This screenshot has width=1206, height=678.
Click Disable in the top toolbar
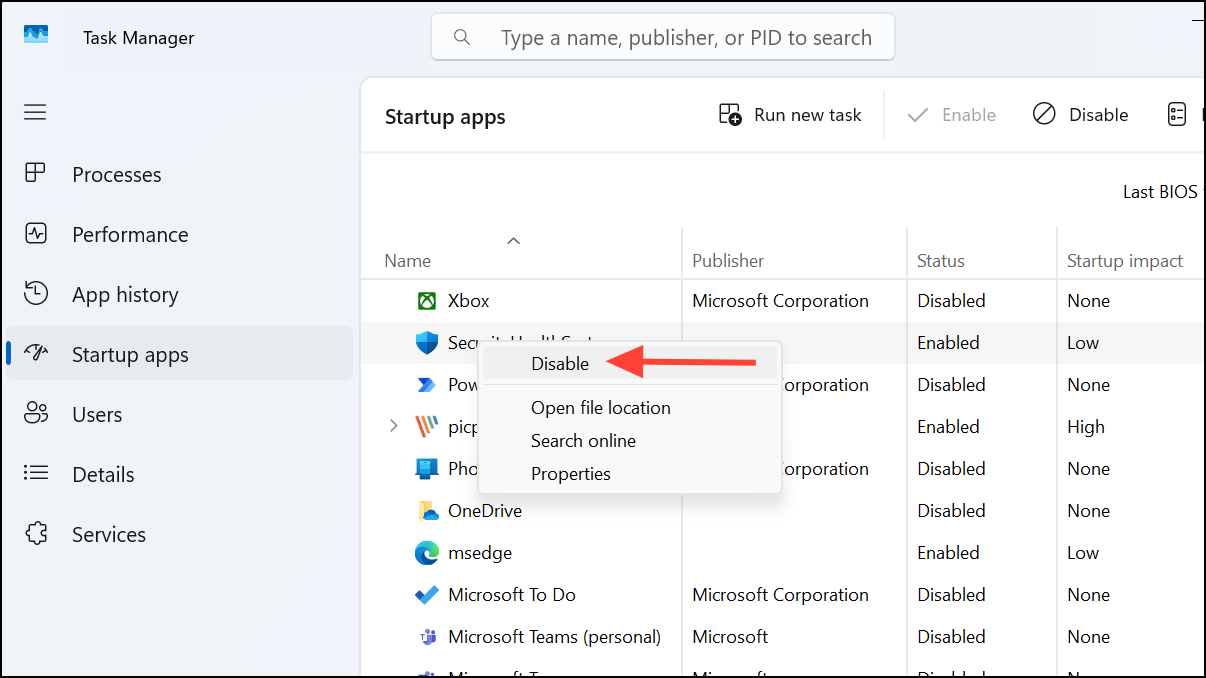coord(1080,114)
